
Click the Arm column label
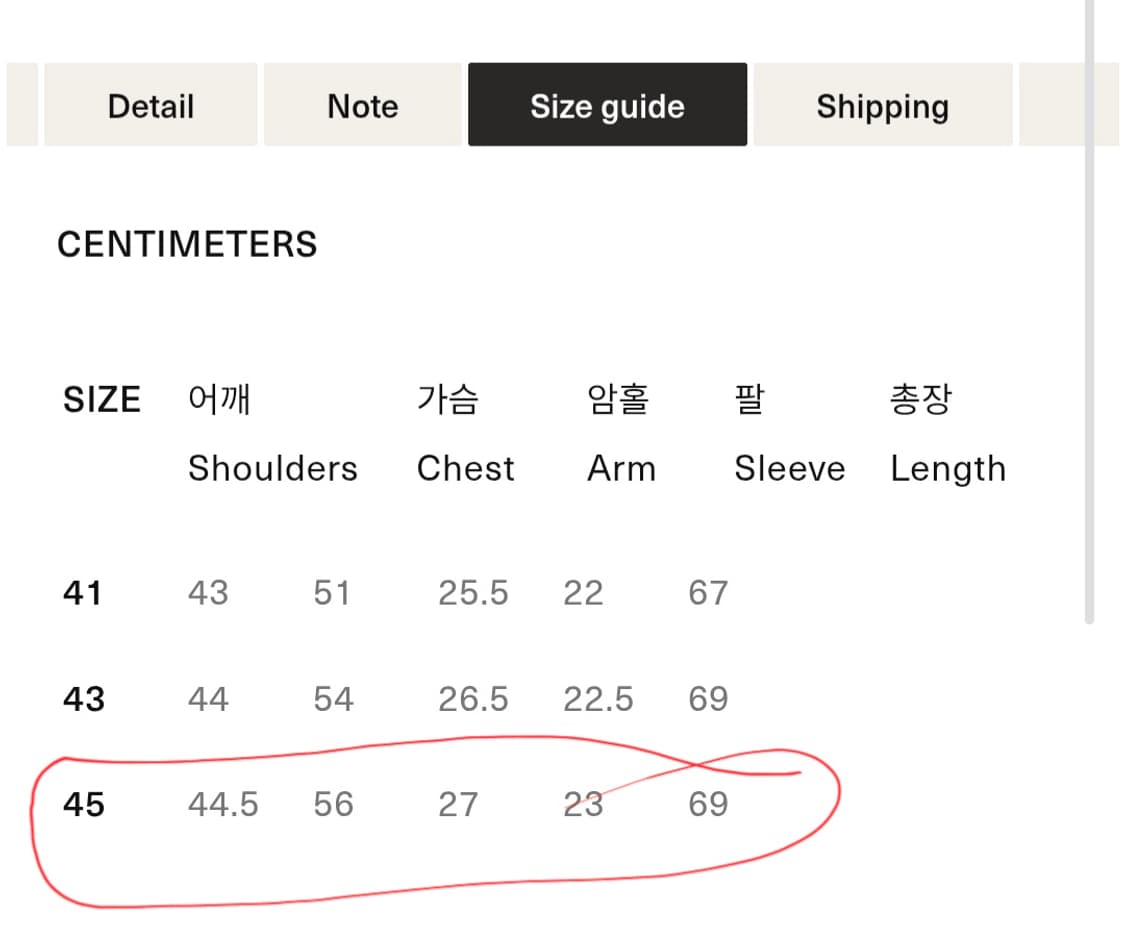621,468
